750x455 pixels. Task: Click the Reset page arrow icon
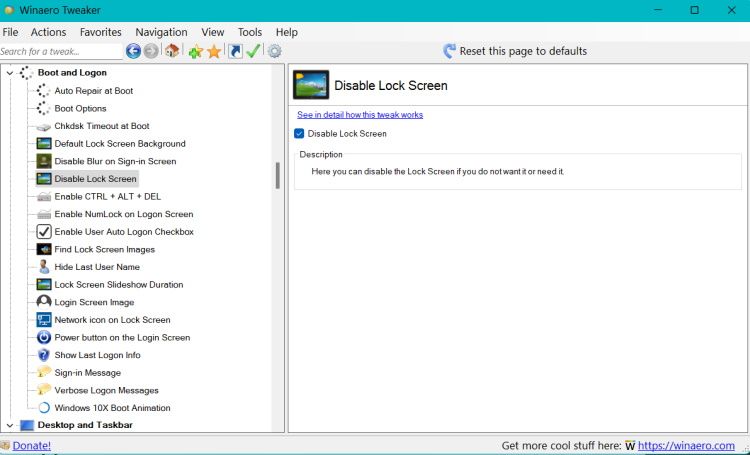click(449, 51)
